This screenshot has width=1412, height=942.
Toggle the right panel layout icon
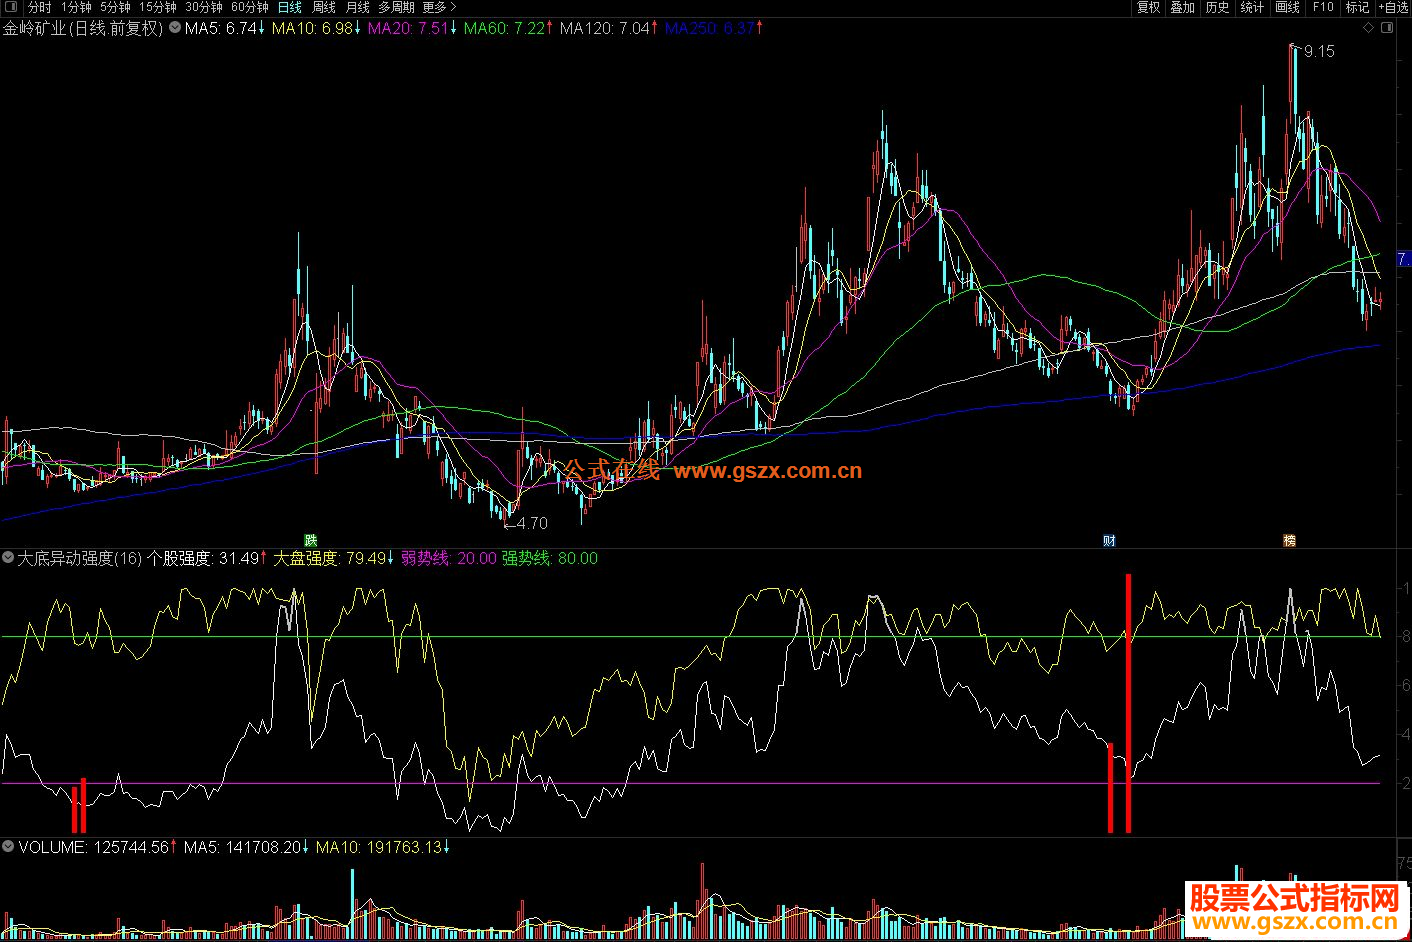1388,28
